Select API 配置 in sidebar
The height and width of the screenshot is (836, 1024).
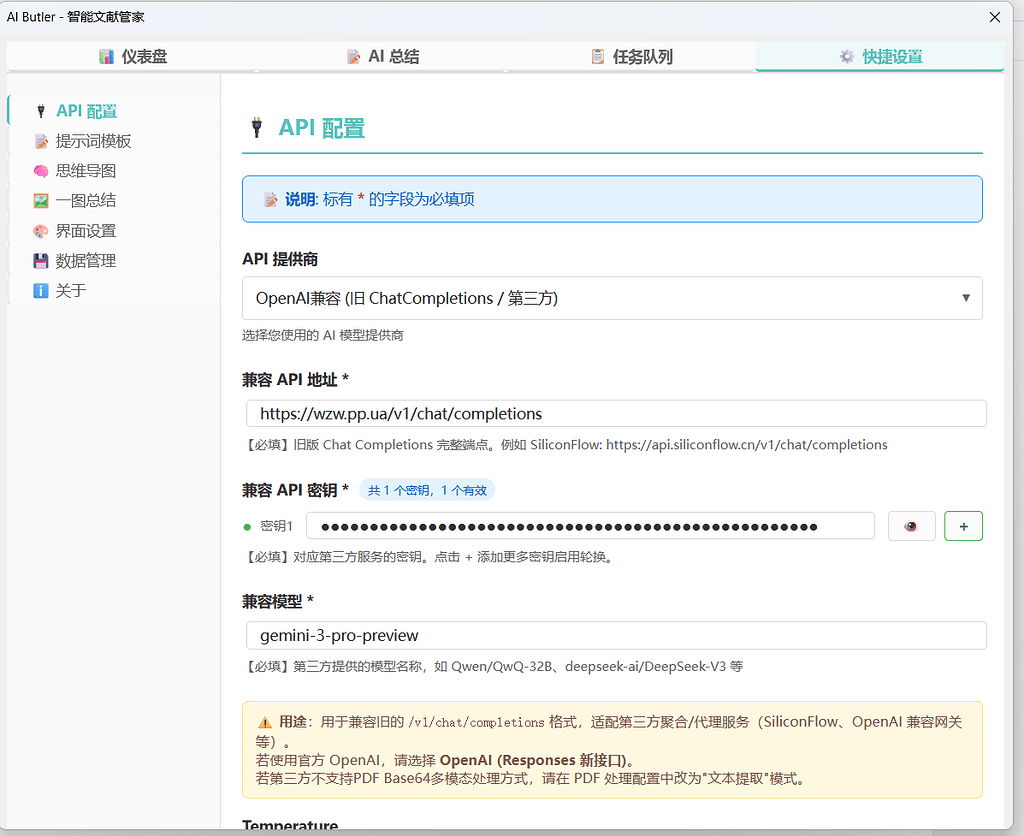[x=114, y=111]
